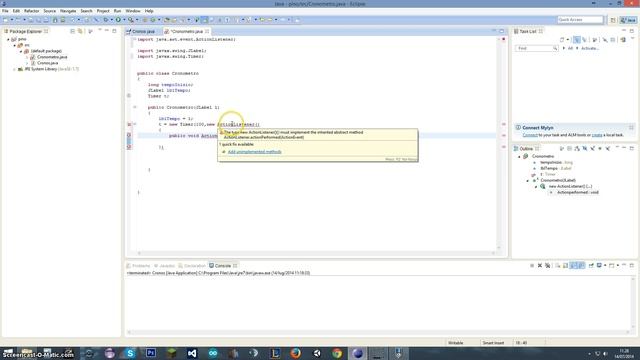Open the Java perspective button
The image size is (640, 360).
(628, 20)
